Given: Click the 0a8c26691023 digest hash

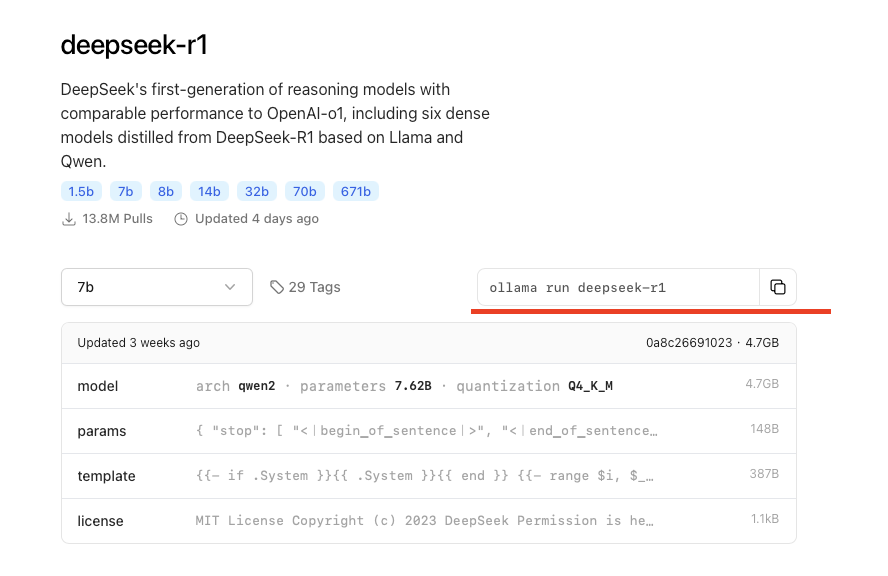Looking at the screenshot, I should (688, 343).
